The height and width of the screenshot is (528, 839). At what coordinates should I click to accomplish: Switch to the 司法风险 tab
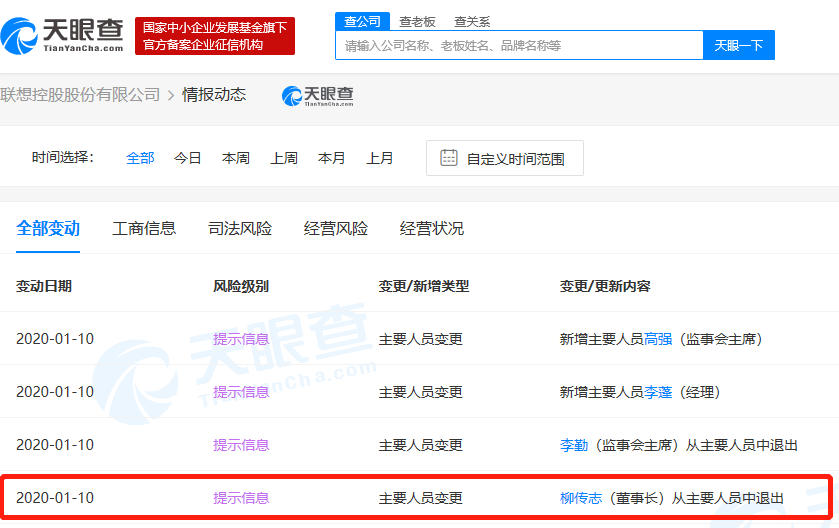(x=240, y=228)
